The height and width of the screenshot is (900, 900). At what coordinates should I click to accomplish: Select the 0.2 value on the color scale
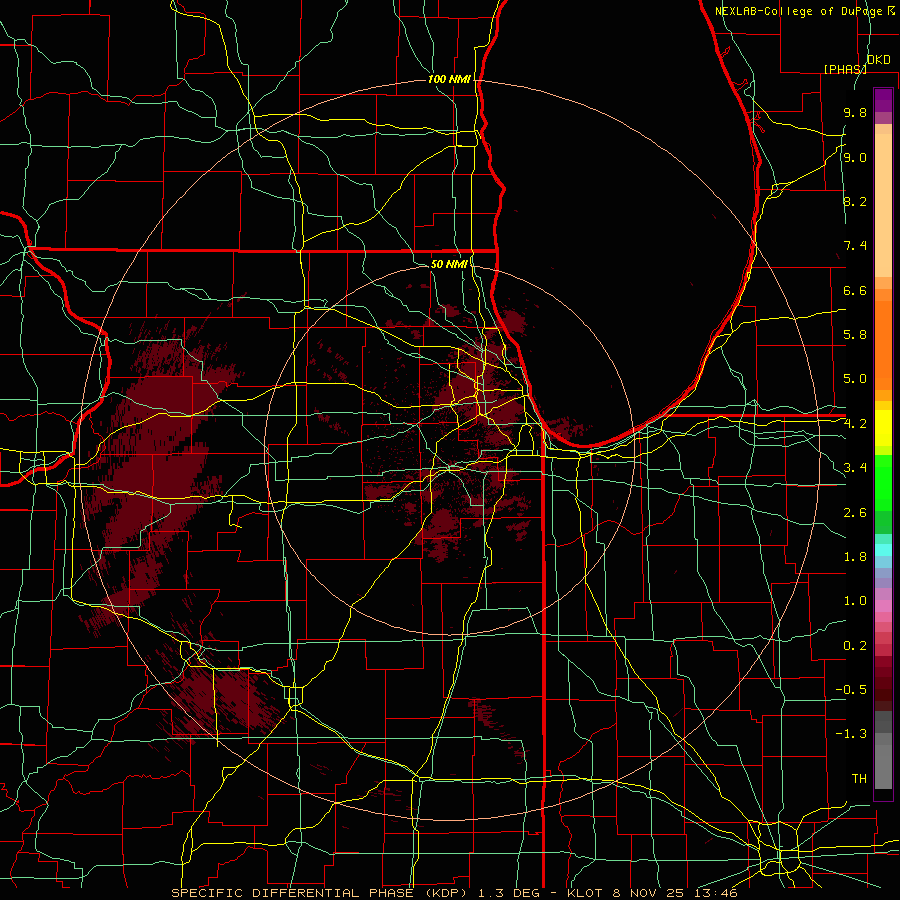pos(855,646)
